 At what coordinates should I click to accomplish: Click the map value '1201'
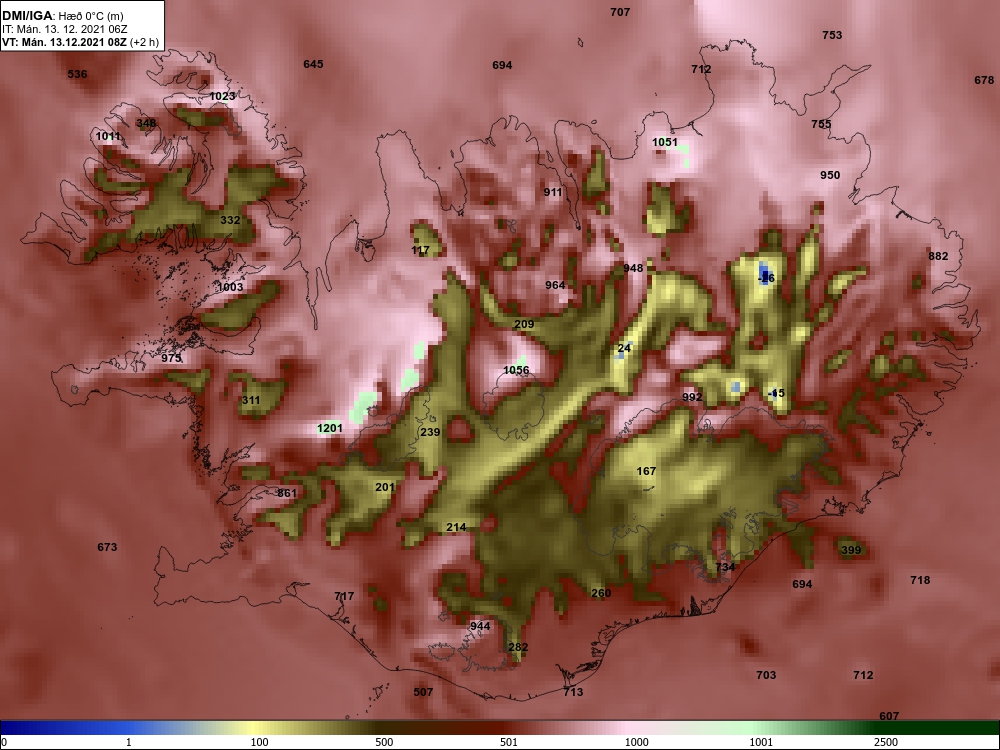click(330, 428)
